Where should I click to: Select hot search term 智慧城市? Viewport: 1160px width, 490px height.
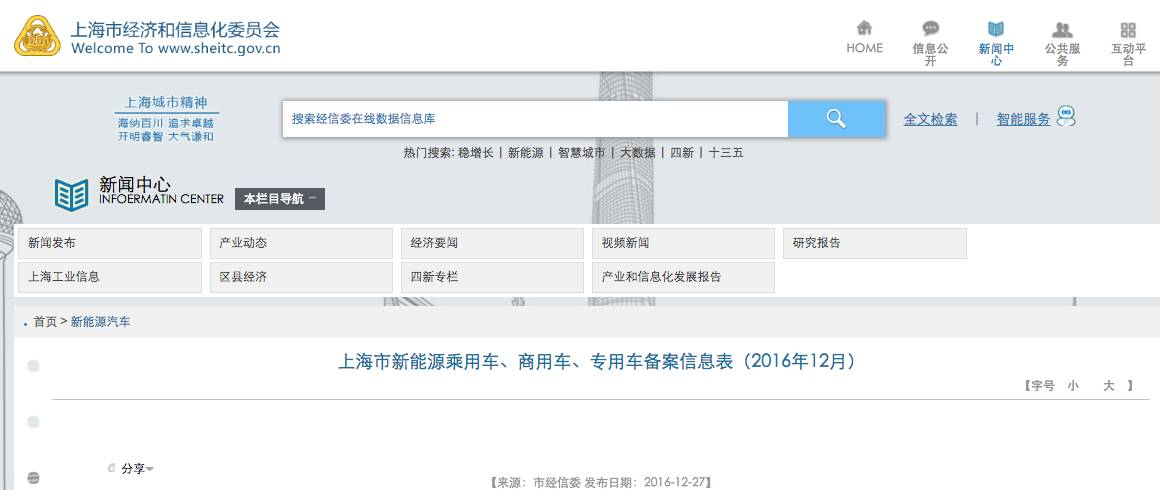581,152
